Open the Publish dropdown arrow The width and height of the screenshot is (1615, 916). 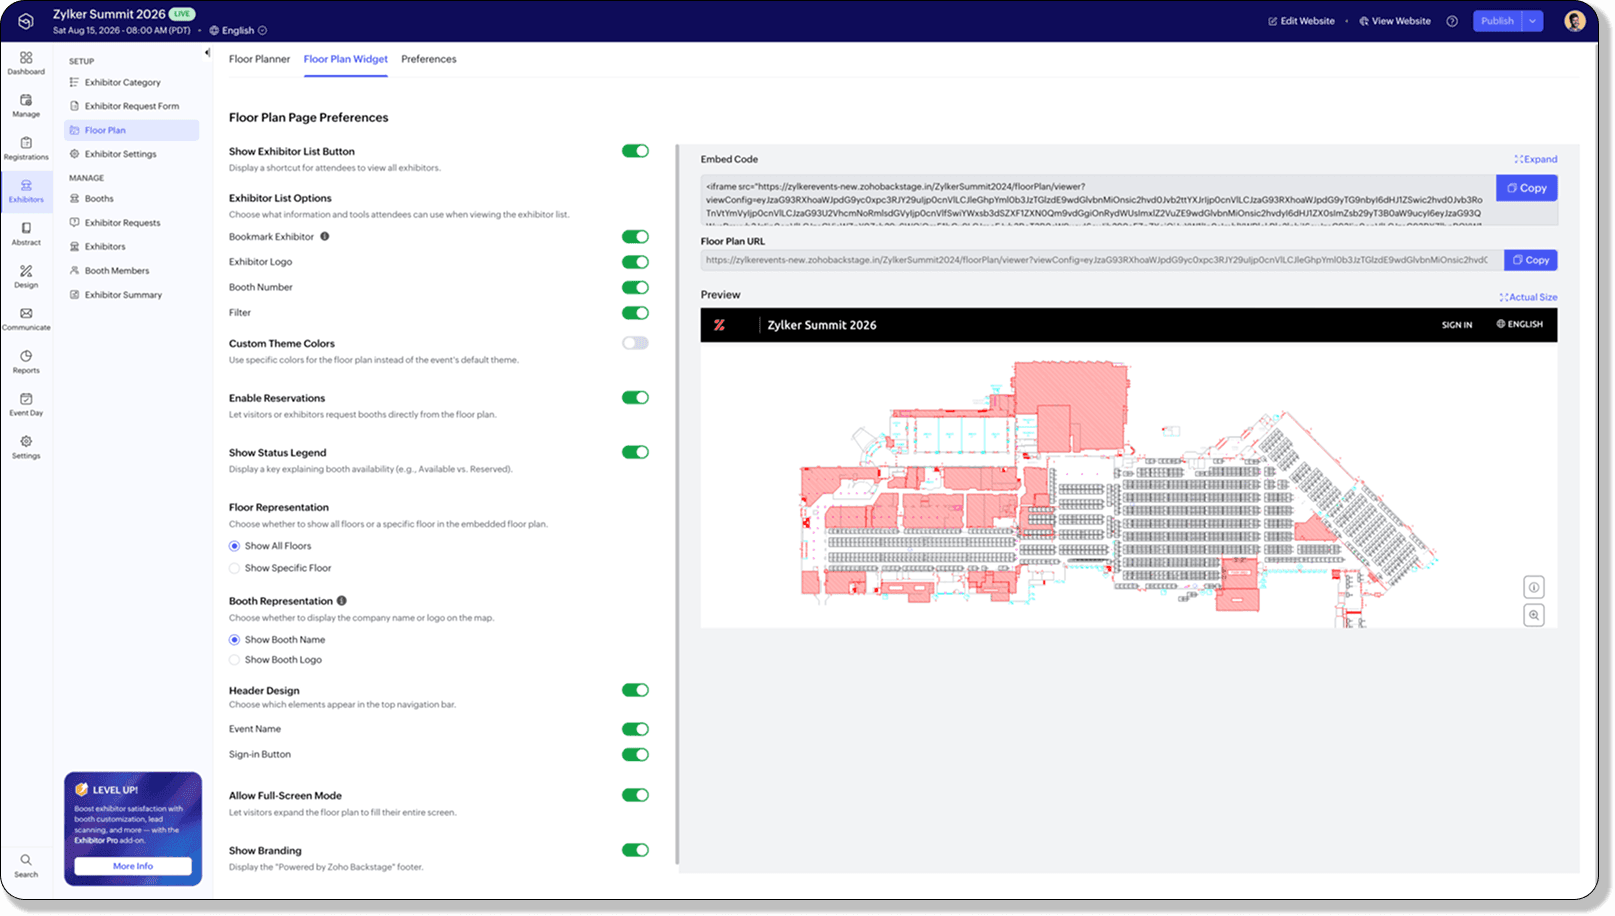tap(1533, 21)
